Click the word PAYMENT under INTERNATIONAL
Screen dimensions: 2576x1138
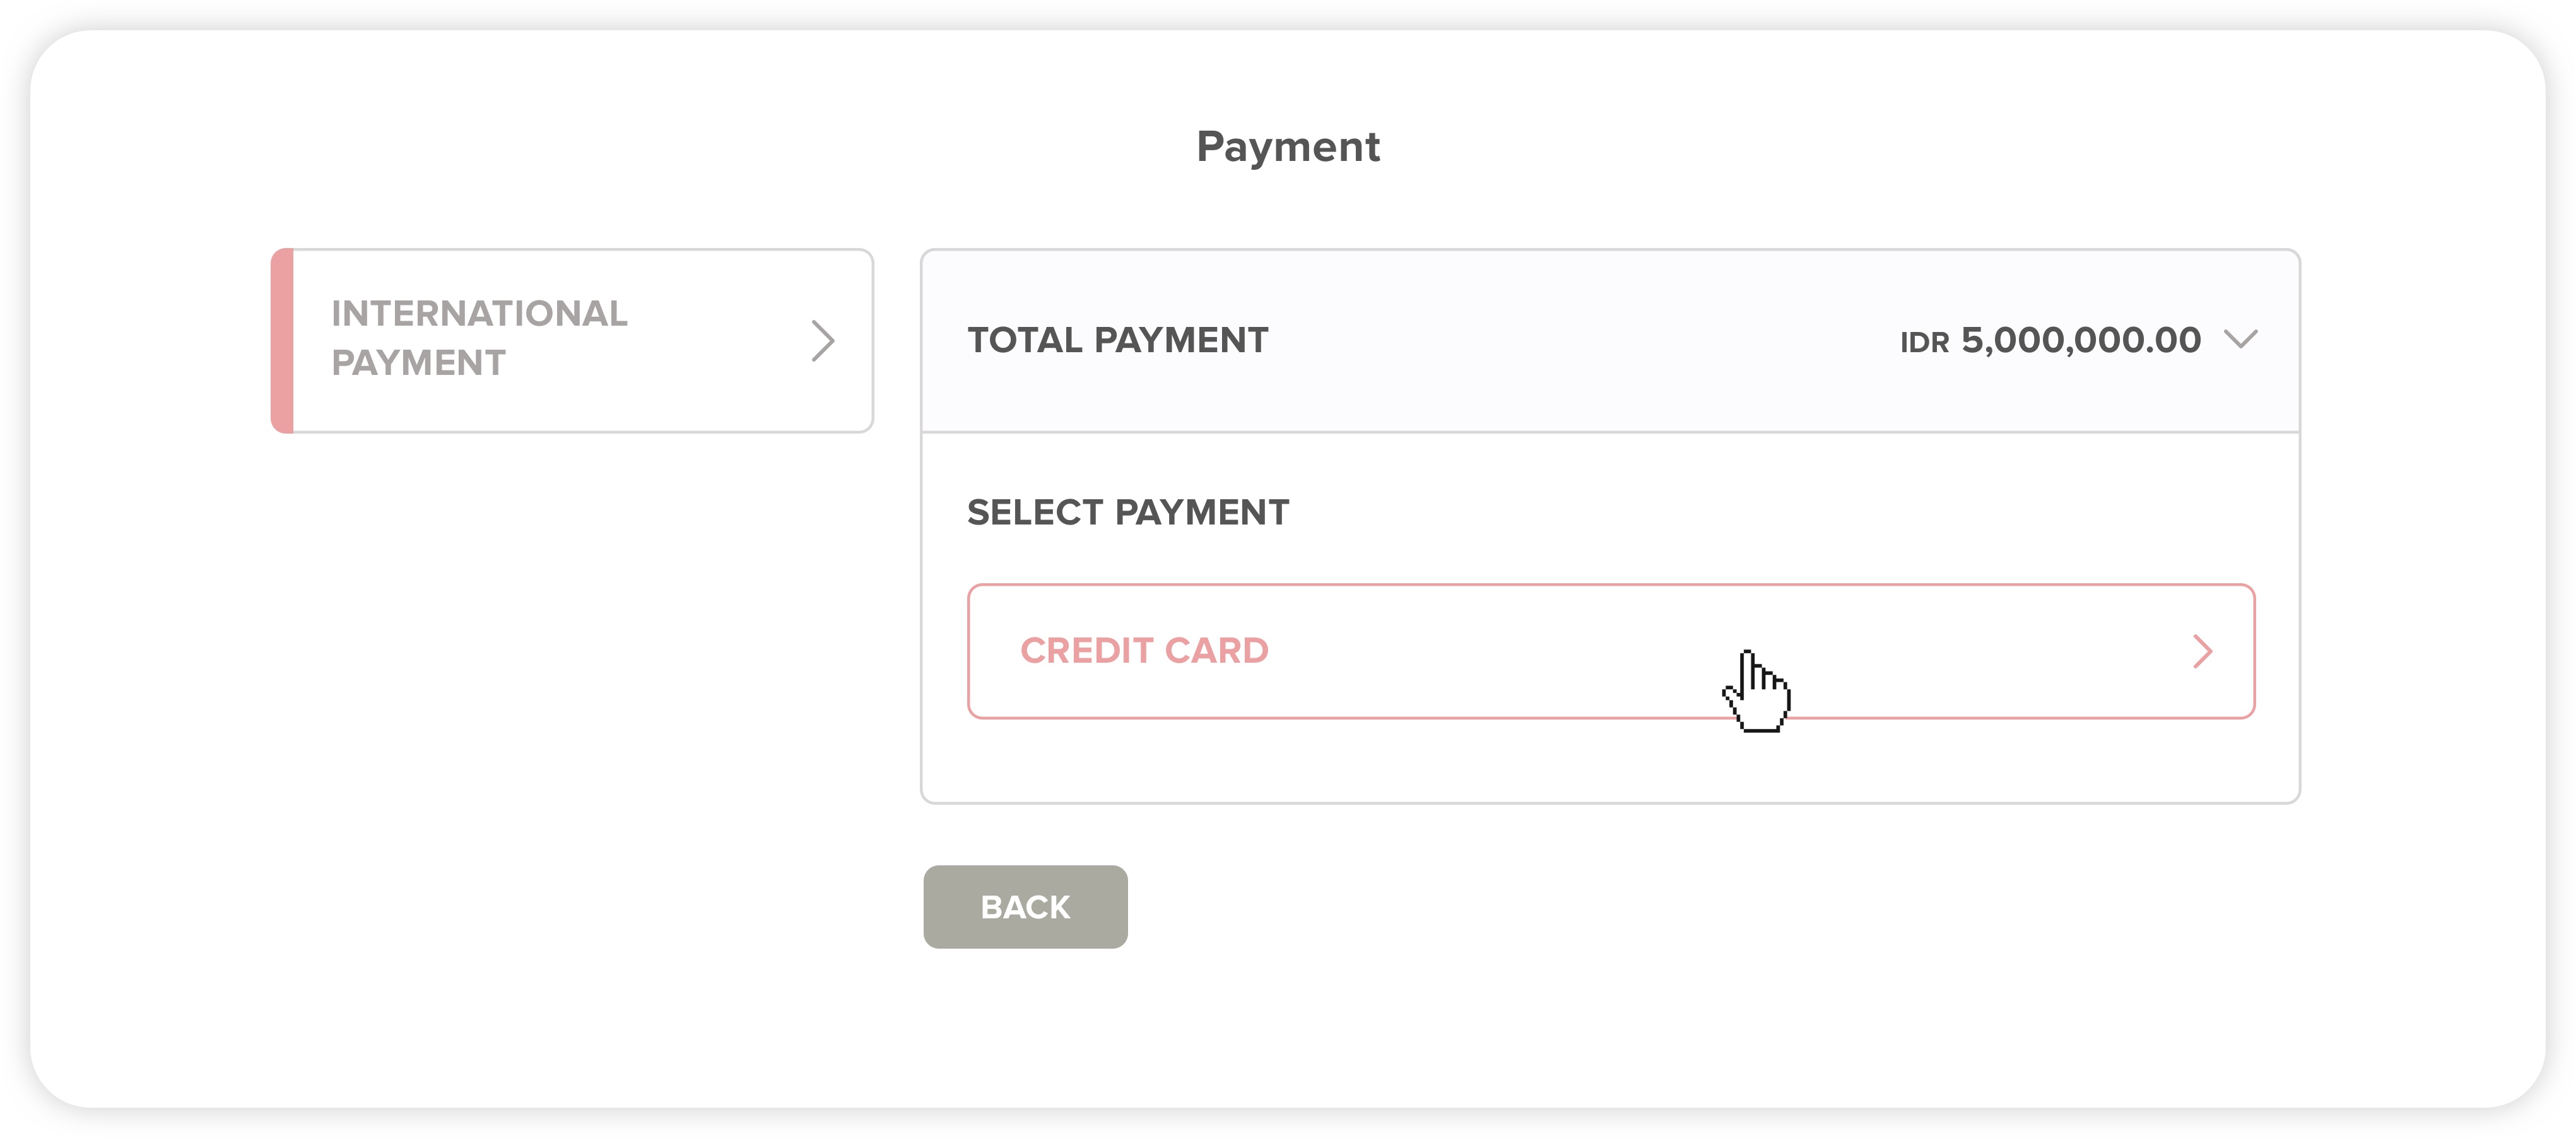click(x=418, y=362)
